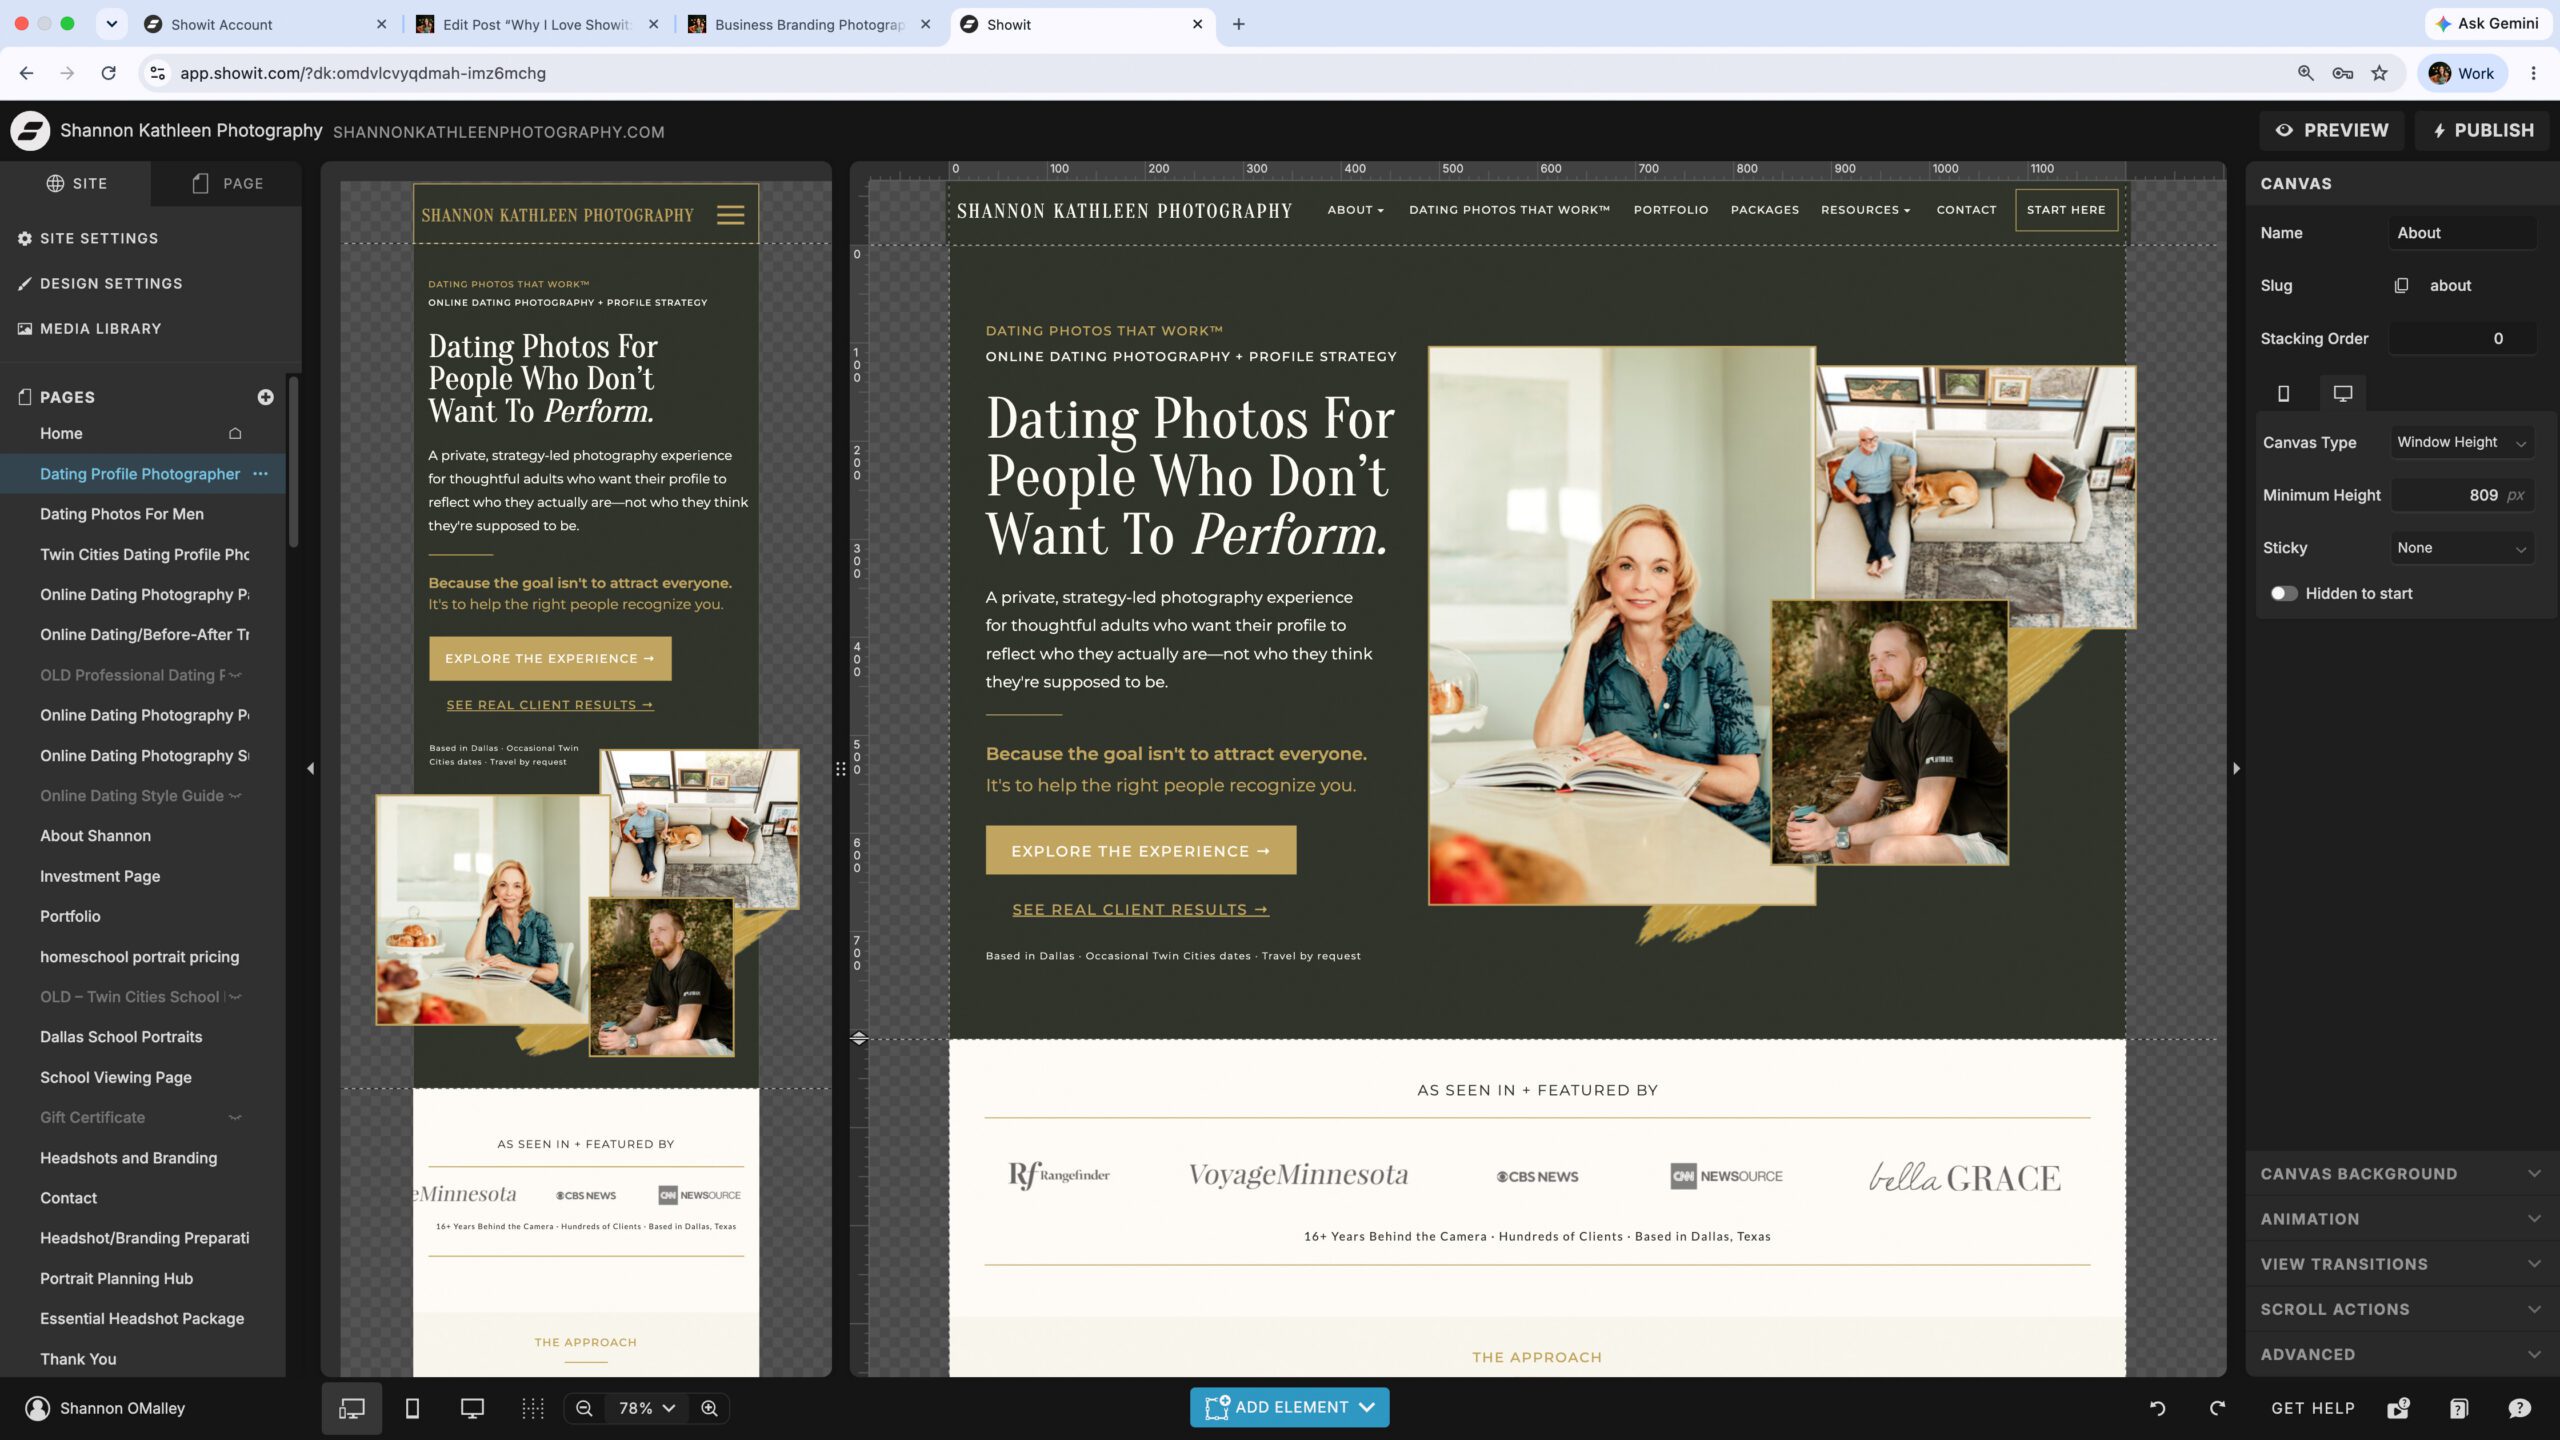Image resolution: width=2560 pixels, height=1440 pixels.
Task: Click the Showit logo icon
Action: click(x=30, y=131)
